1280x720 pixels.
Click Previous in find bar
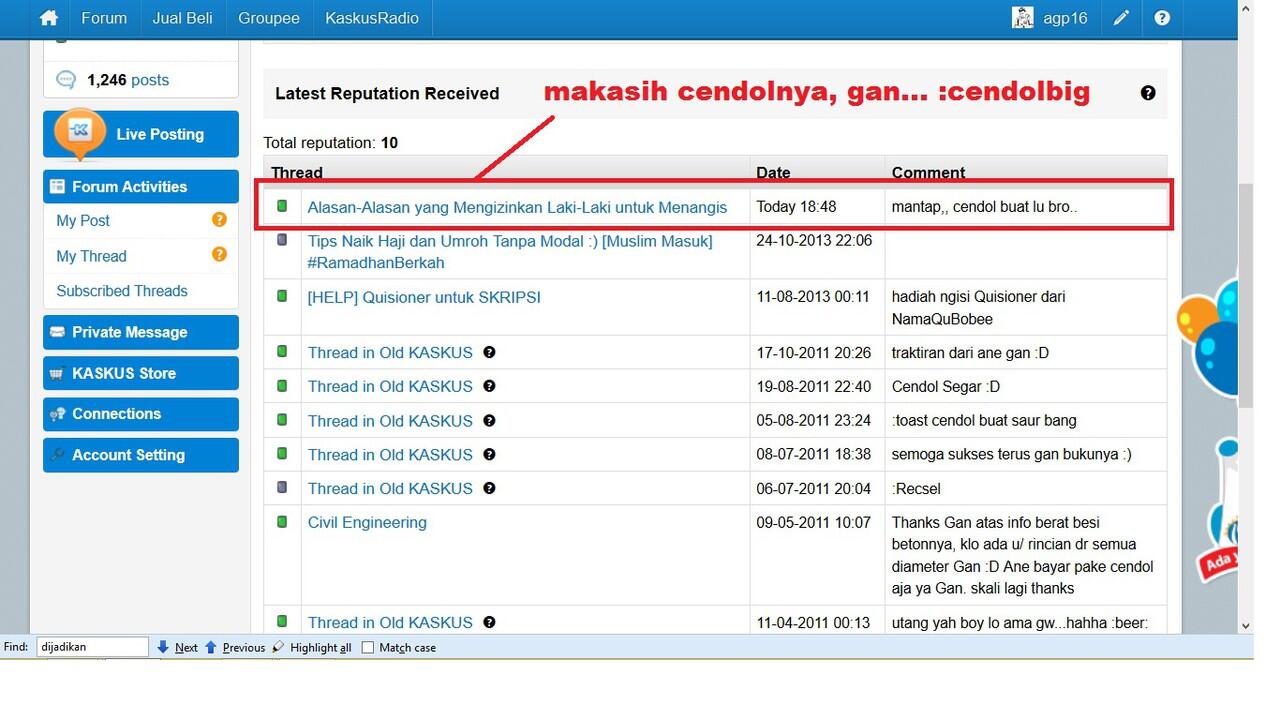coord(244,647)
